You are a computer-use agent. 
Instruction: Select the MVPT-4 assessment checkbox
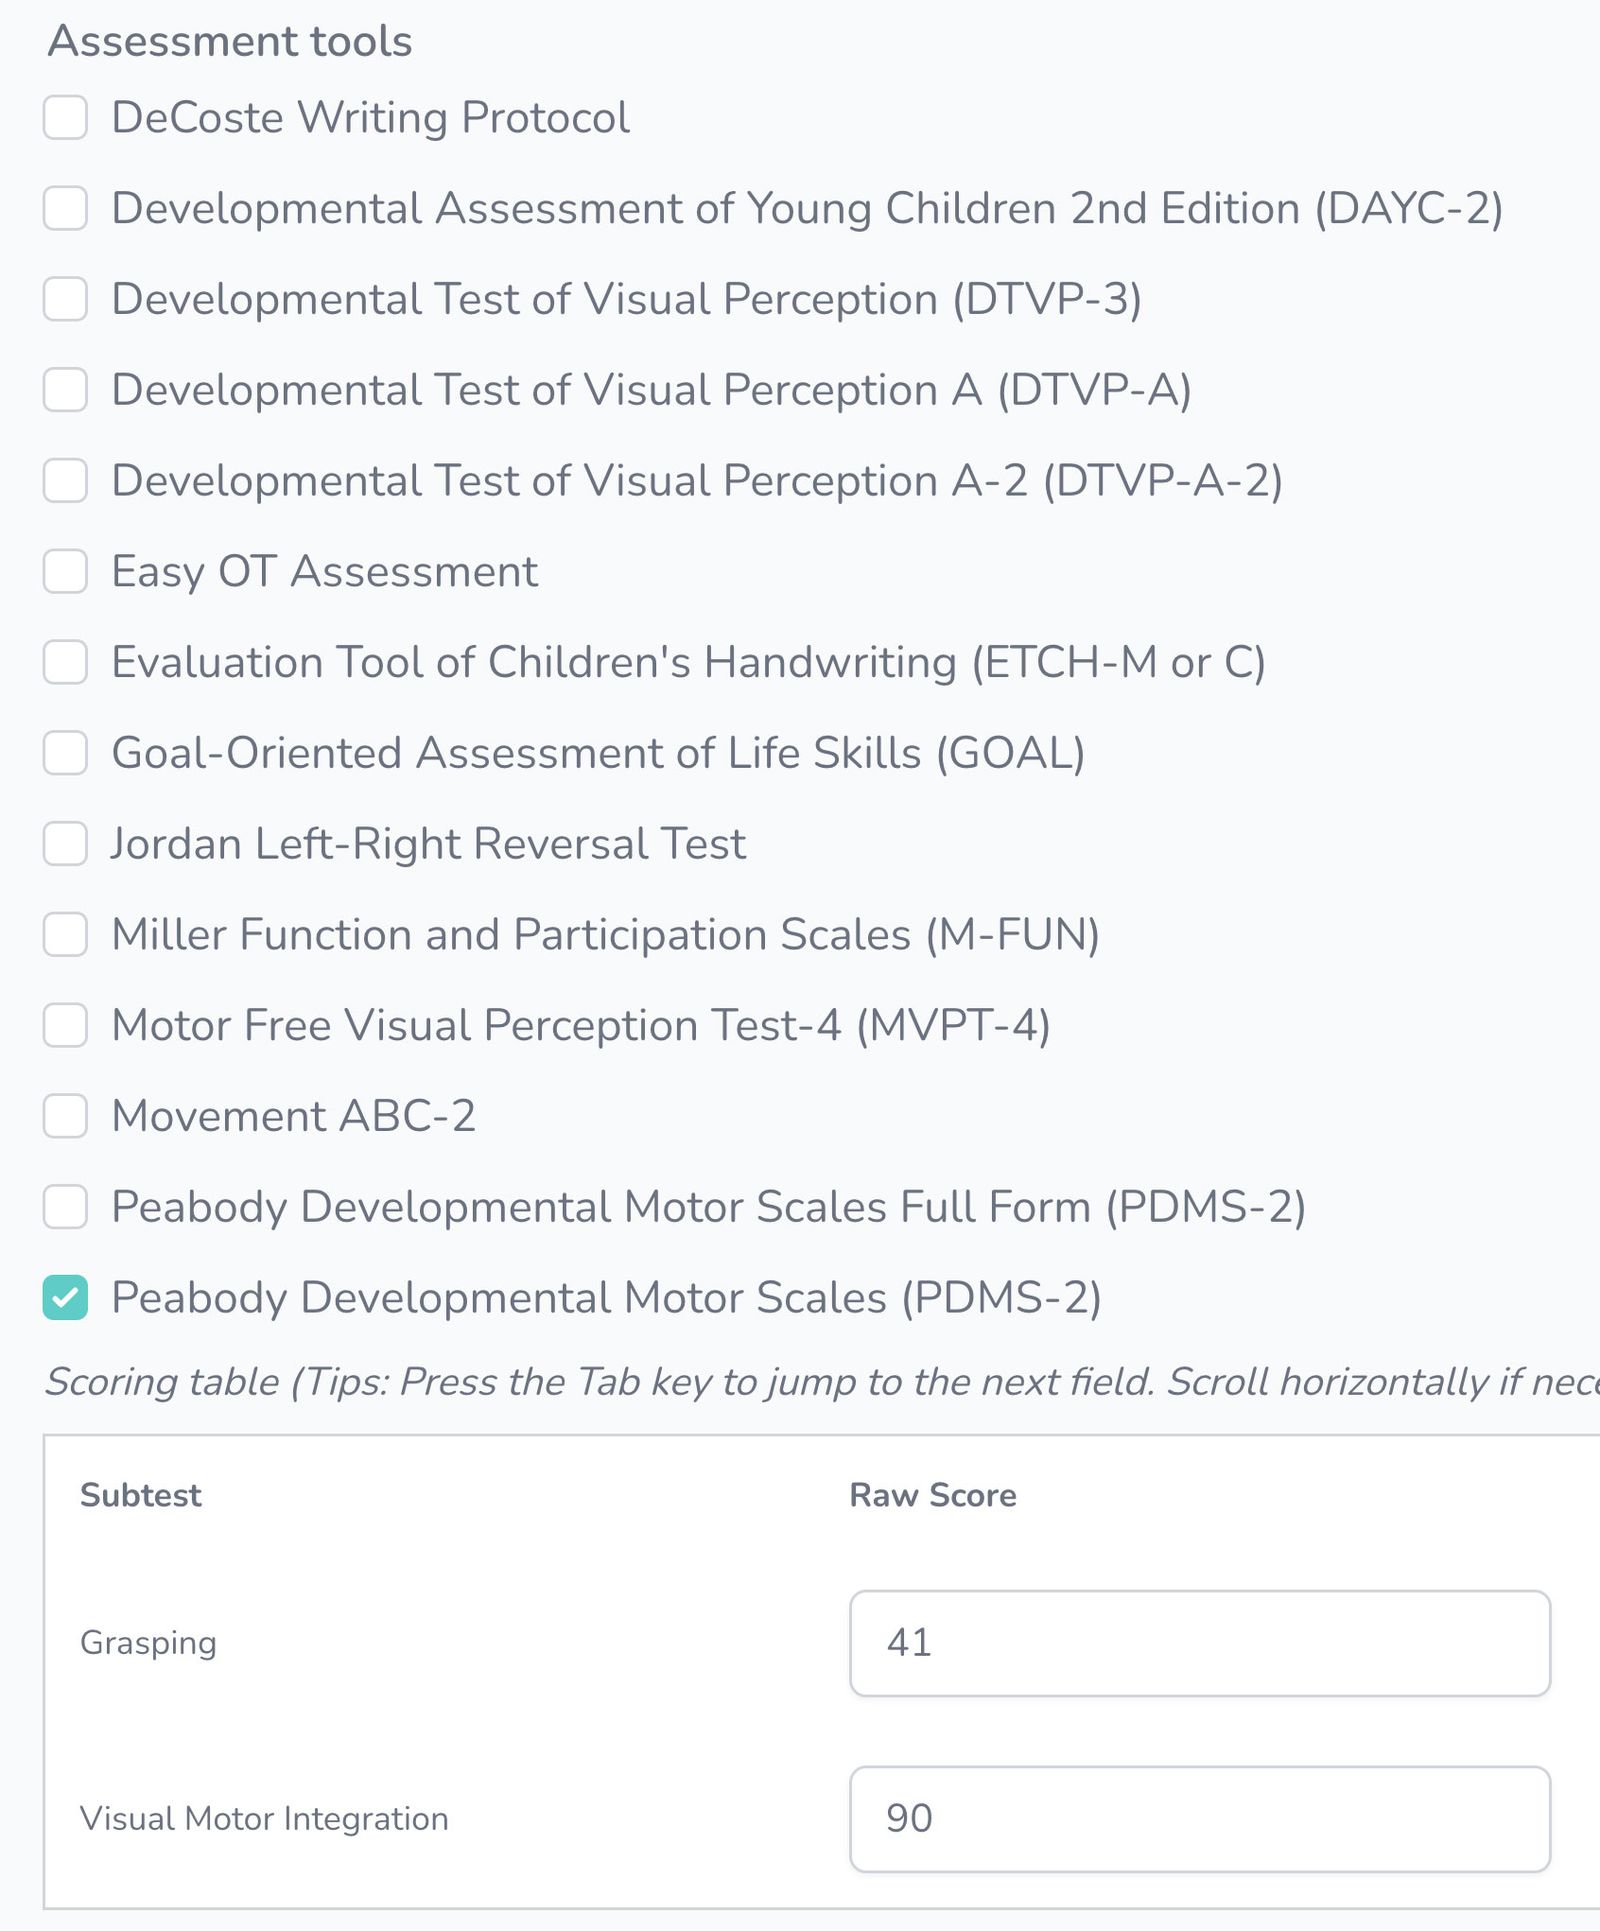(x=65, y=1026)
